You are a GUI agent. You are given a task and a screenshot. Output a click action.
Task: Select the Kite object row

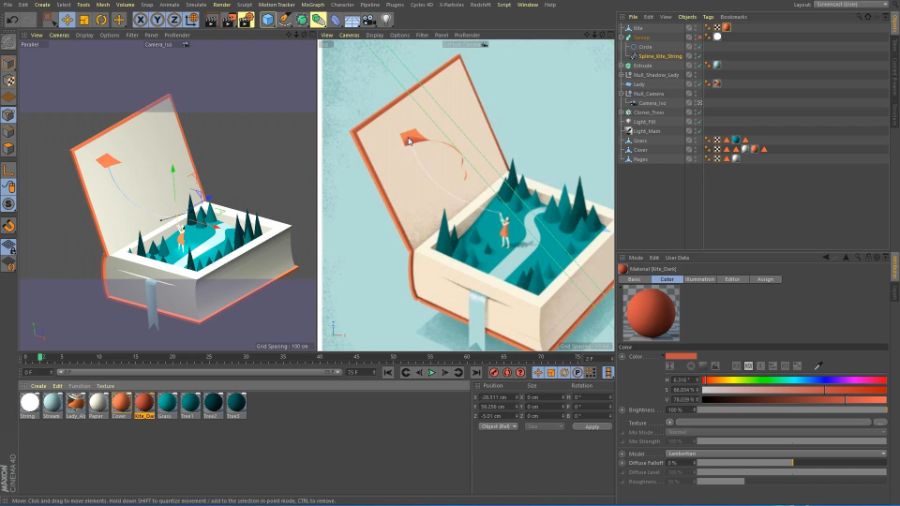pyautogui.click(x=638, y=28)
